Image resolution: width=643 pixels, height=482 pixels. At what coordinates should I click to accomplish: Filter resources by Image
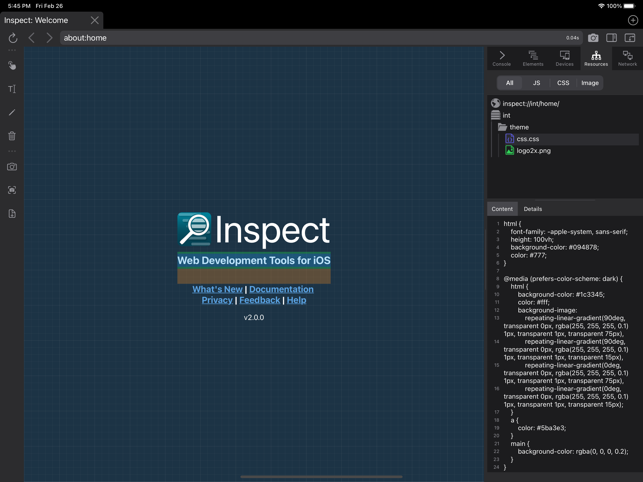tap(590, 83)
